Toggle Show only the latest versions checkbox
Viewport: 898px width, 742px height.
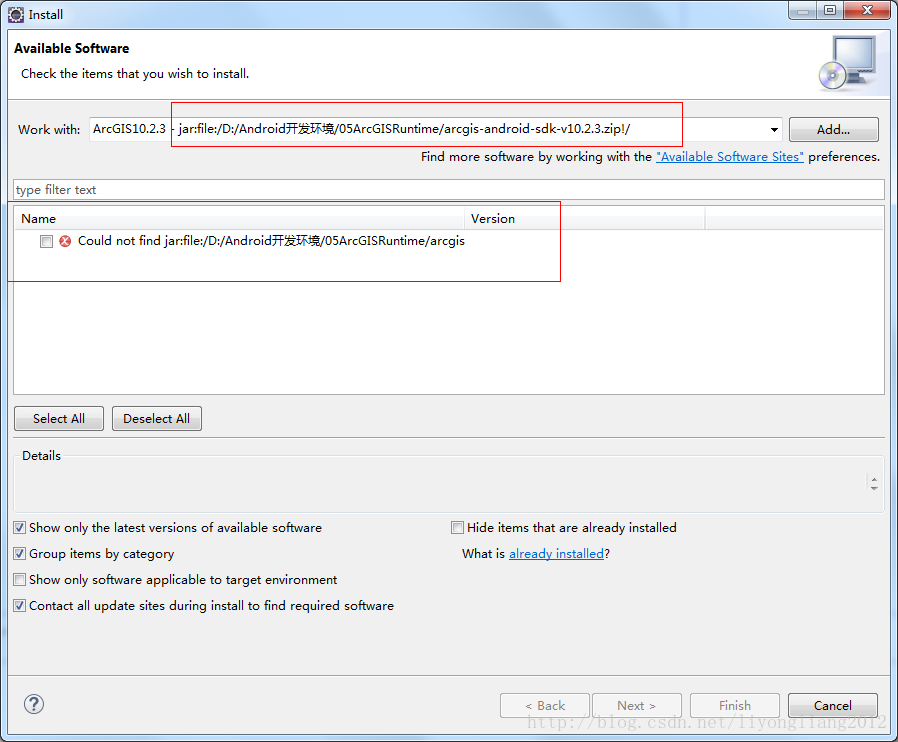click(19, 527)
